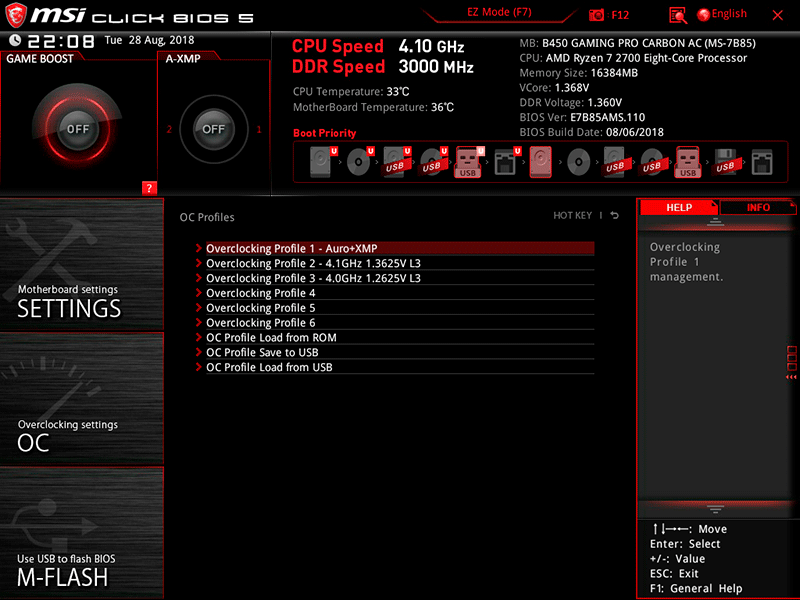Screen dimensions: 800x600
Task: Turn on the A-XMP knob
Action: [213, 128]
